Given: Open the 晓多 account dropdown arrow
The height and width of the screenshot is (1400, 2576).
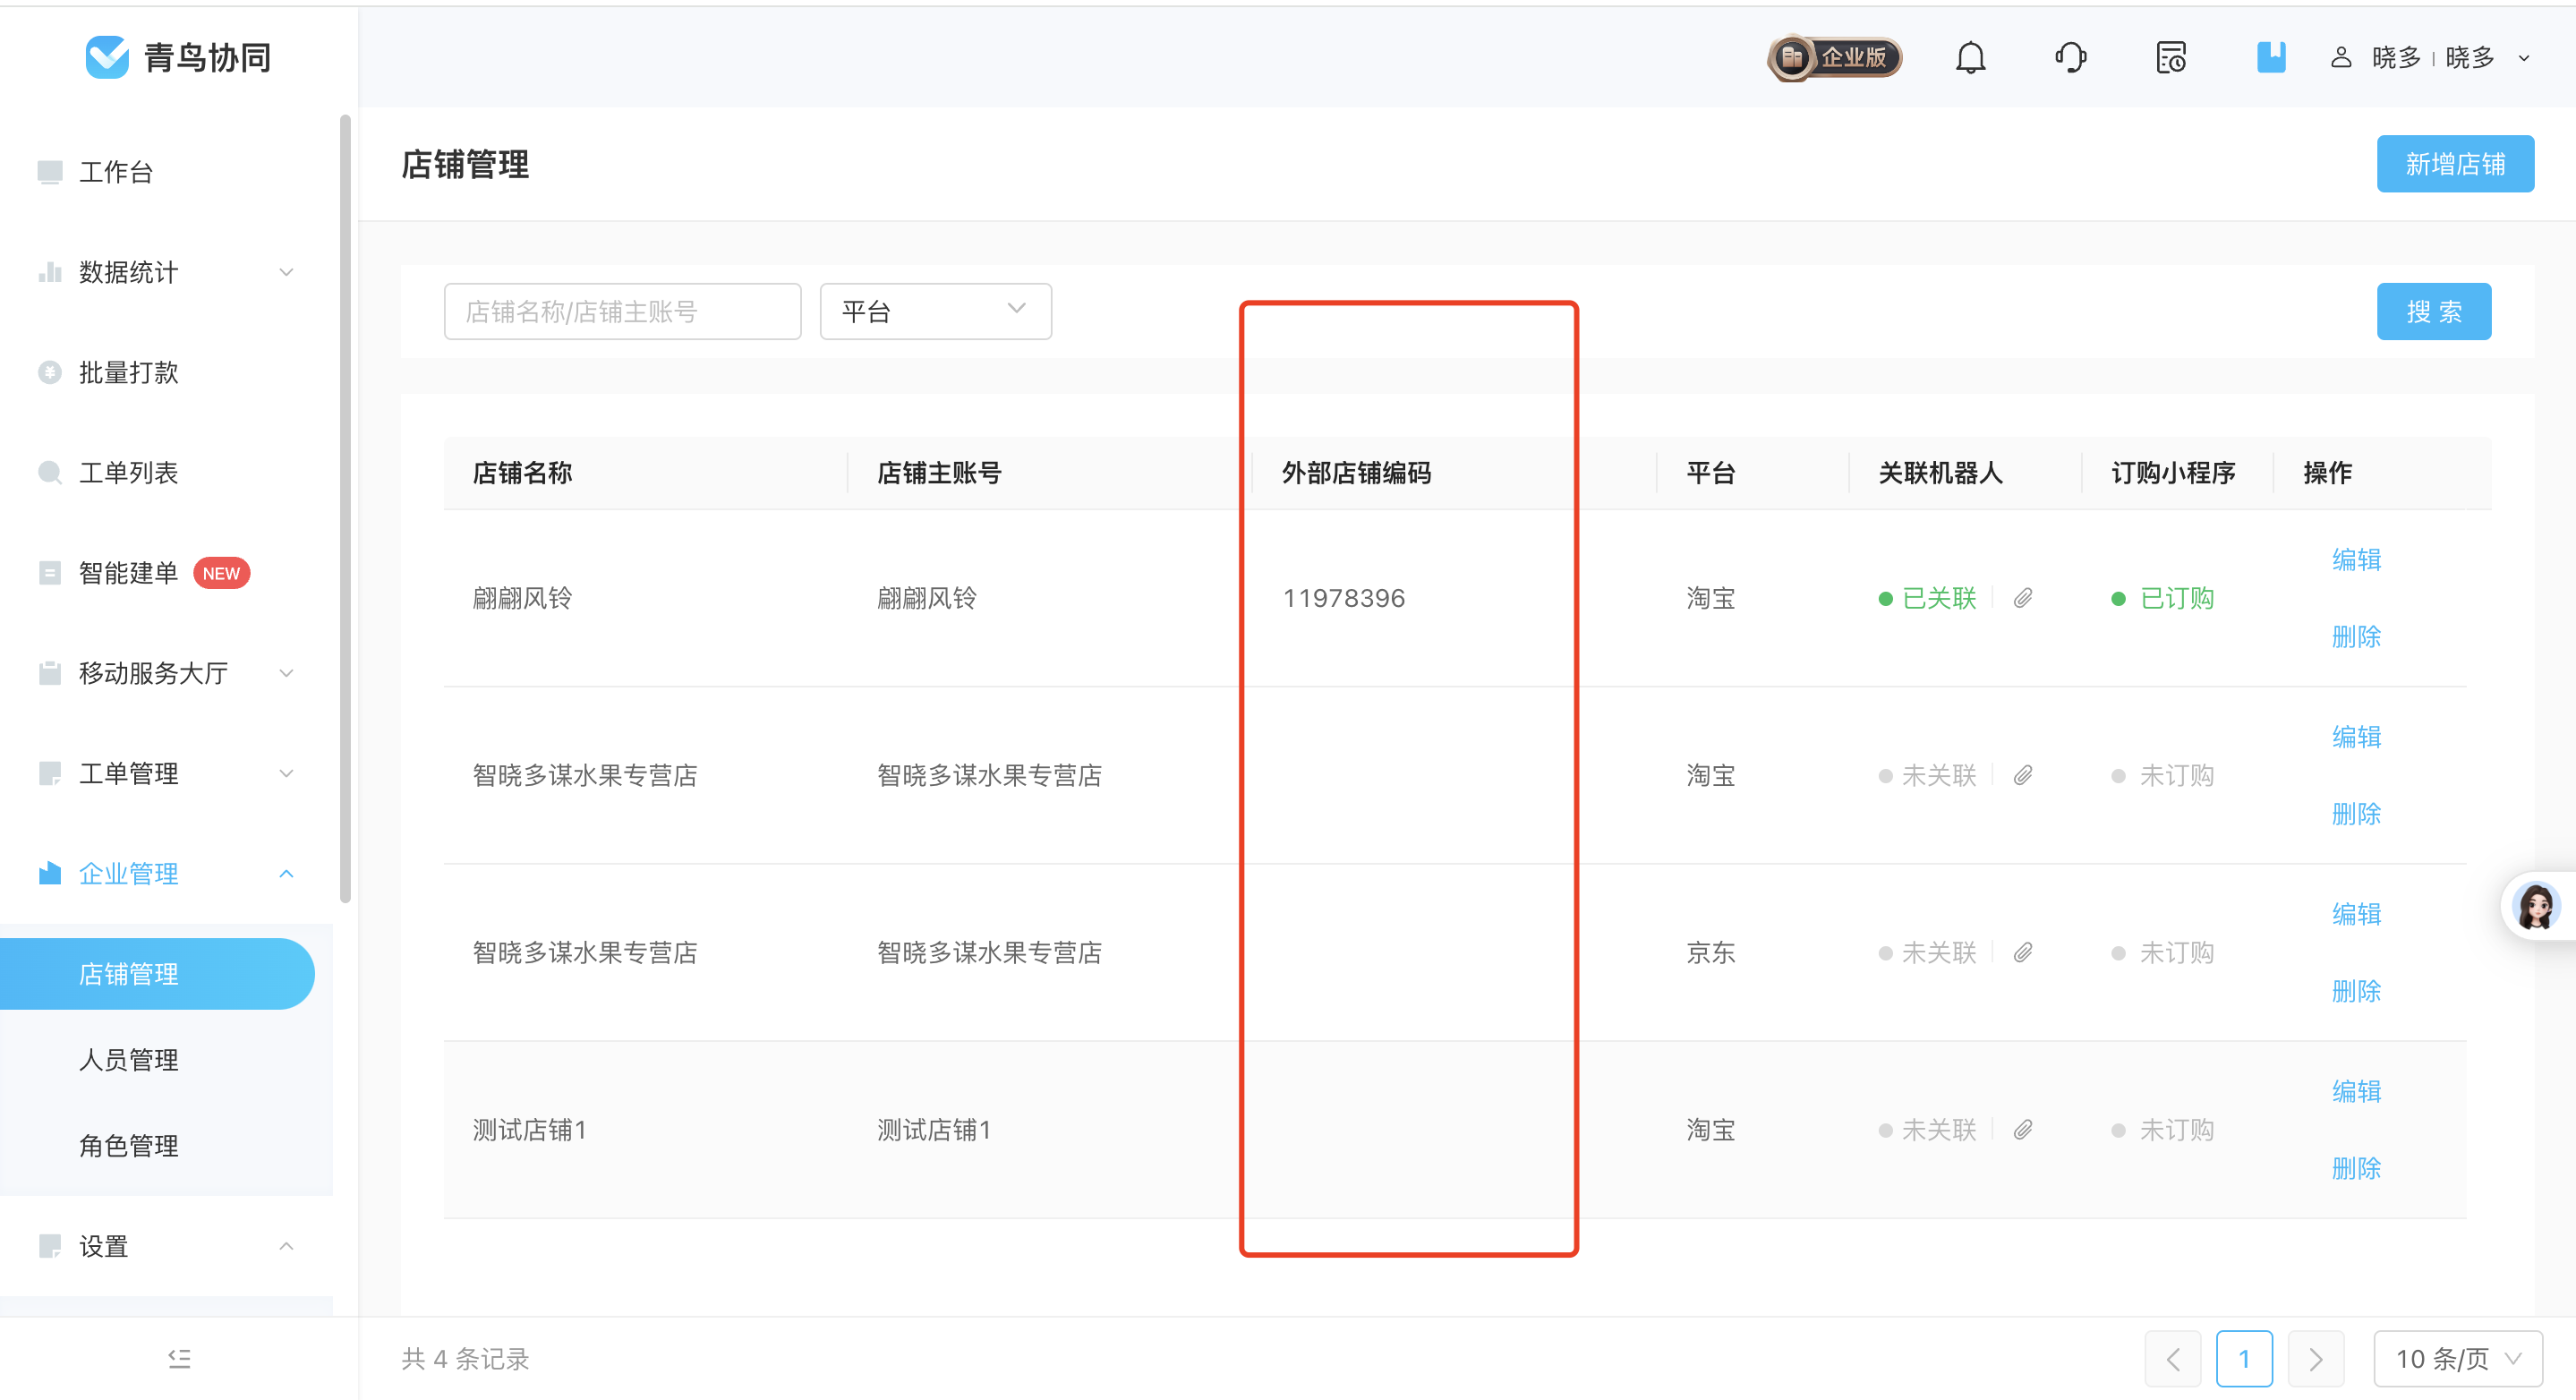Looking at the screenshot, I should (2523, 58).
